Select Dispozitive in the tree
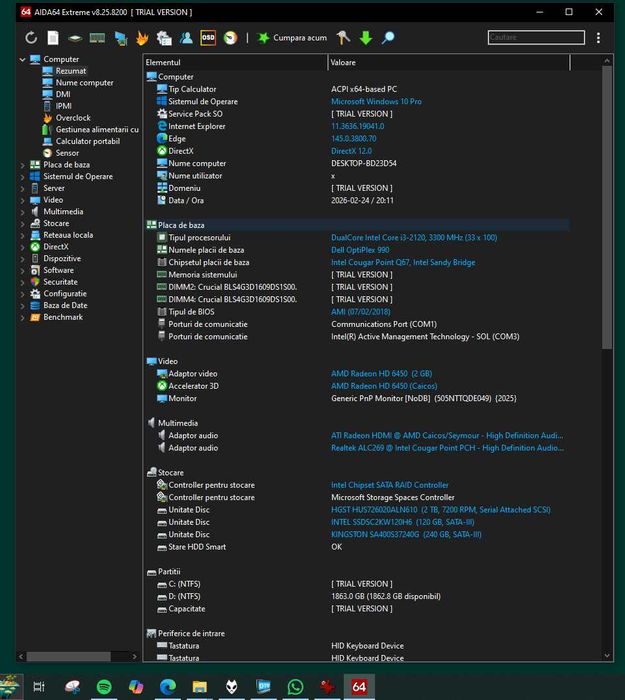The height and width of the screenshot is (700, 625). tap(62, 258)
